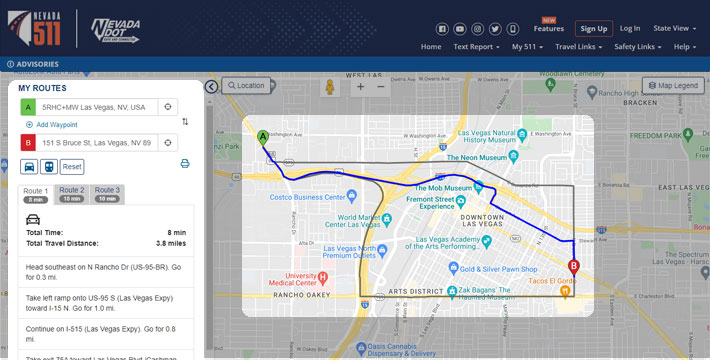Click the green A start marker

(x=263, y=138)
